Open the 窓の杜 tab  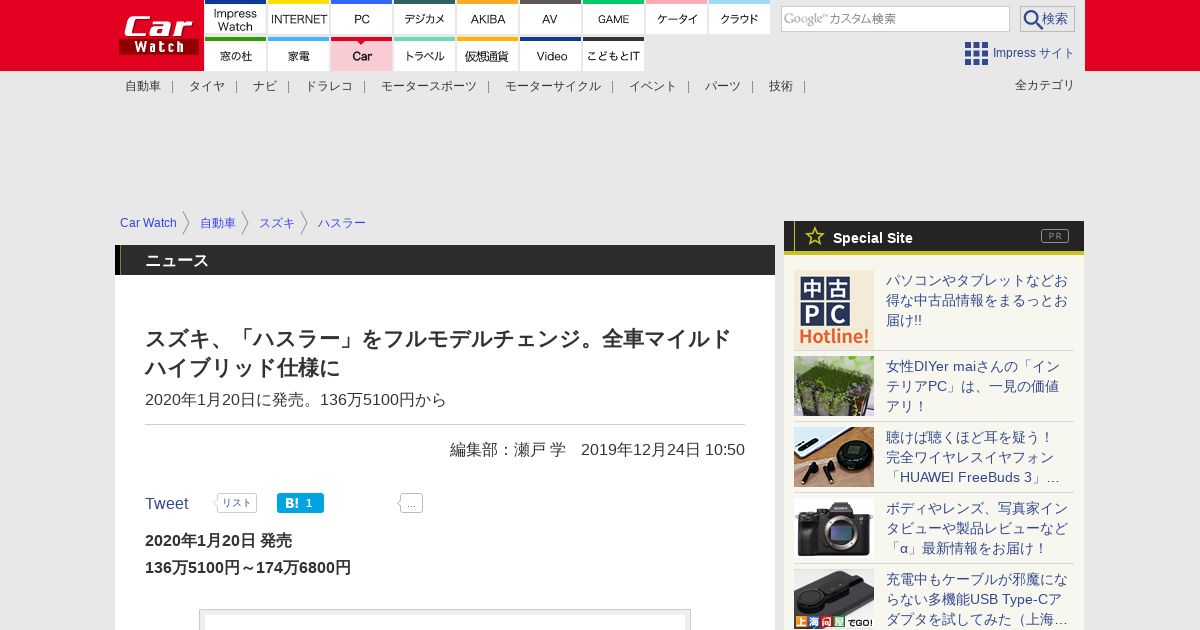click(235, 54)
